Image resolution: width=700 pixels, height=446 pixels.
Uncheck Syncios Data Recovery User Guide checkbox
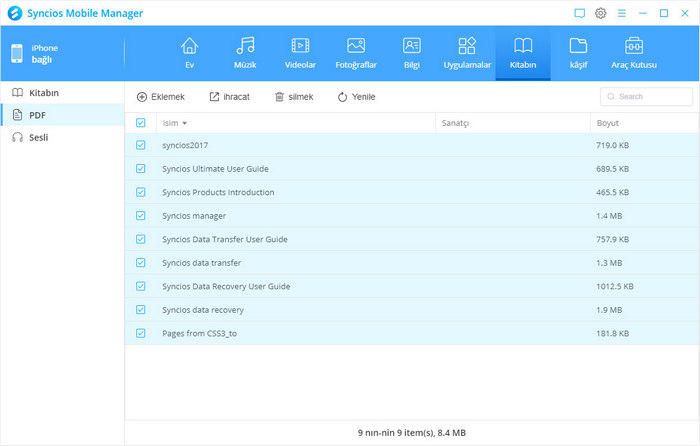(x=141, y=286)
